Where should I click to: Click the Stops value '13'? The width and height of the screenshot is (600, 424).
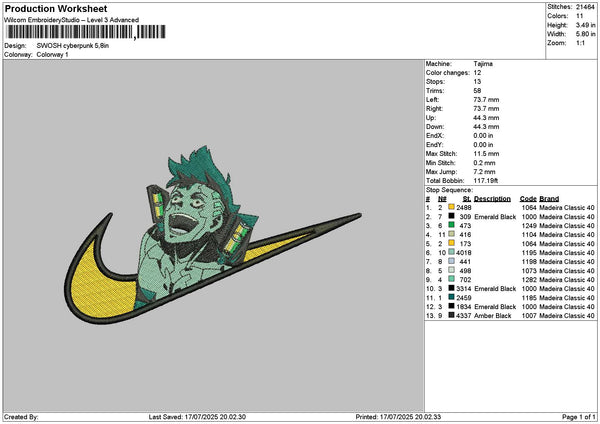477,82
